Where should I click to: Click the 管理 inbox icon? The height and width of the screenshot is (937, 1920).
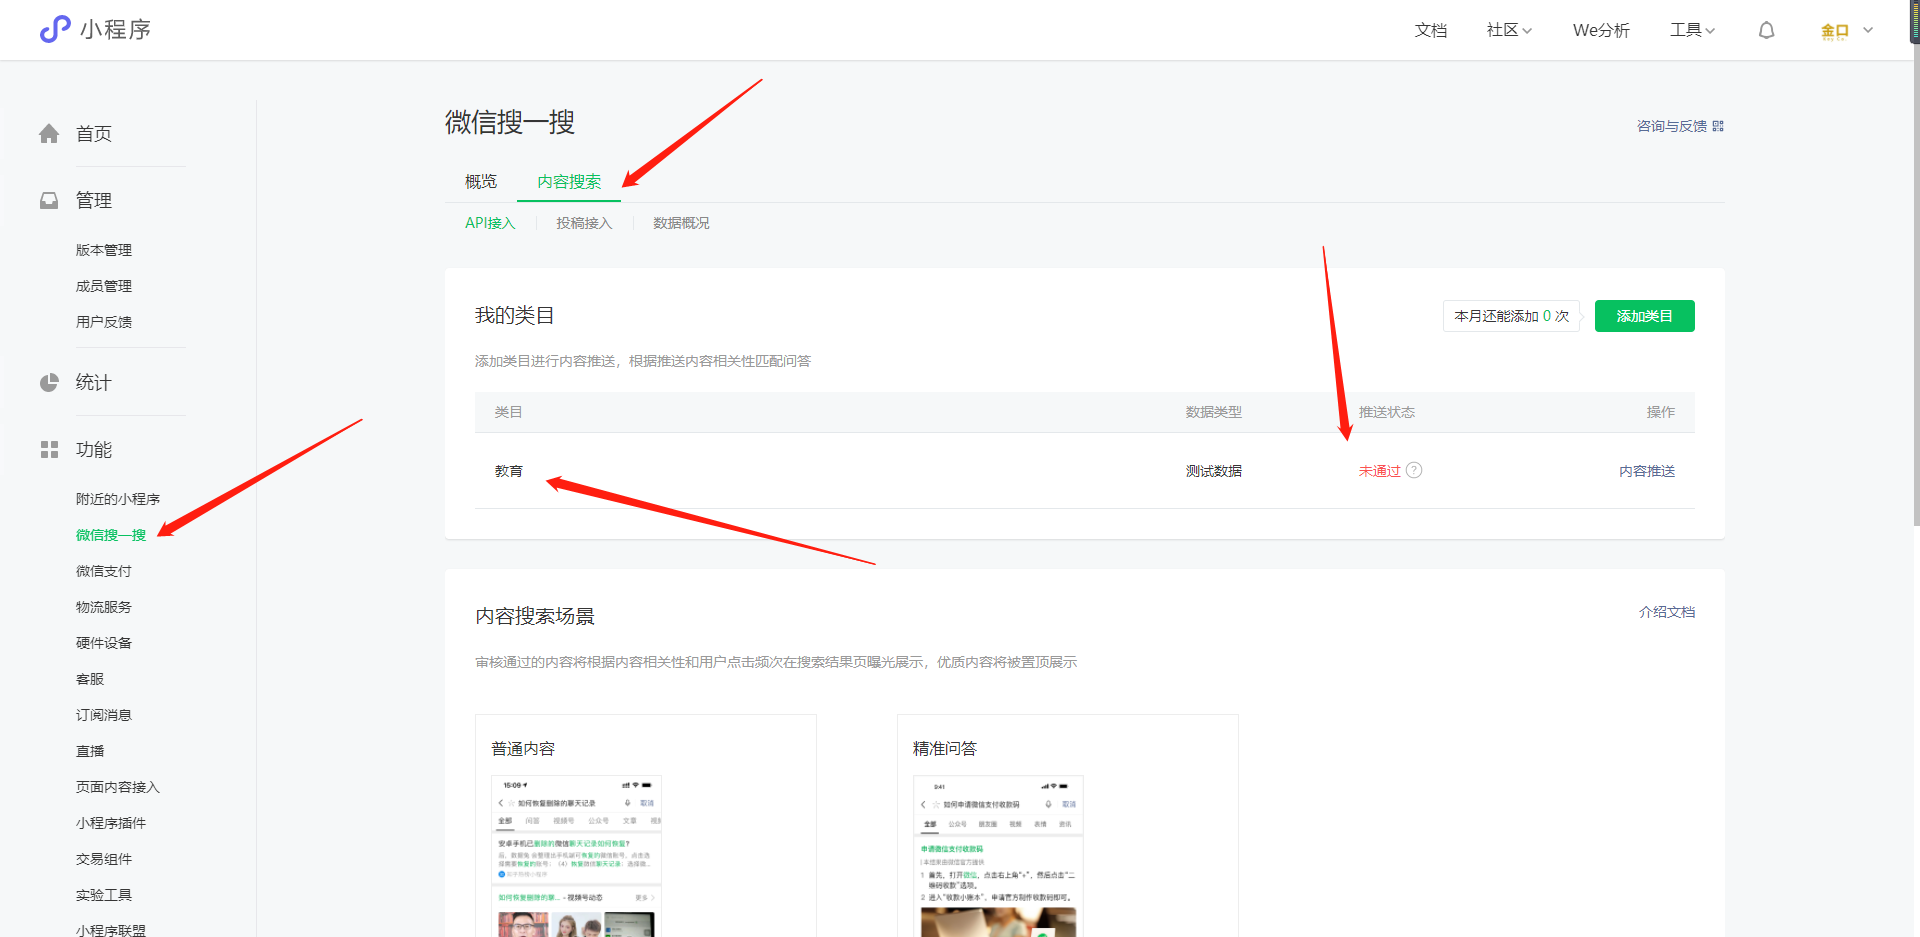click(49, 201)
